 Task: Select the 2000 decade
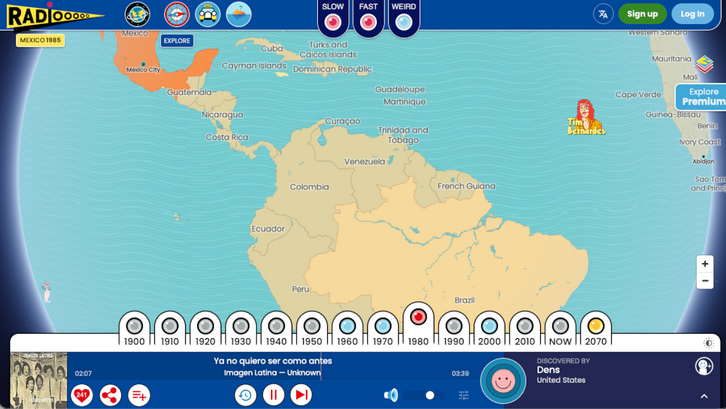click(x=489, y=329)
